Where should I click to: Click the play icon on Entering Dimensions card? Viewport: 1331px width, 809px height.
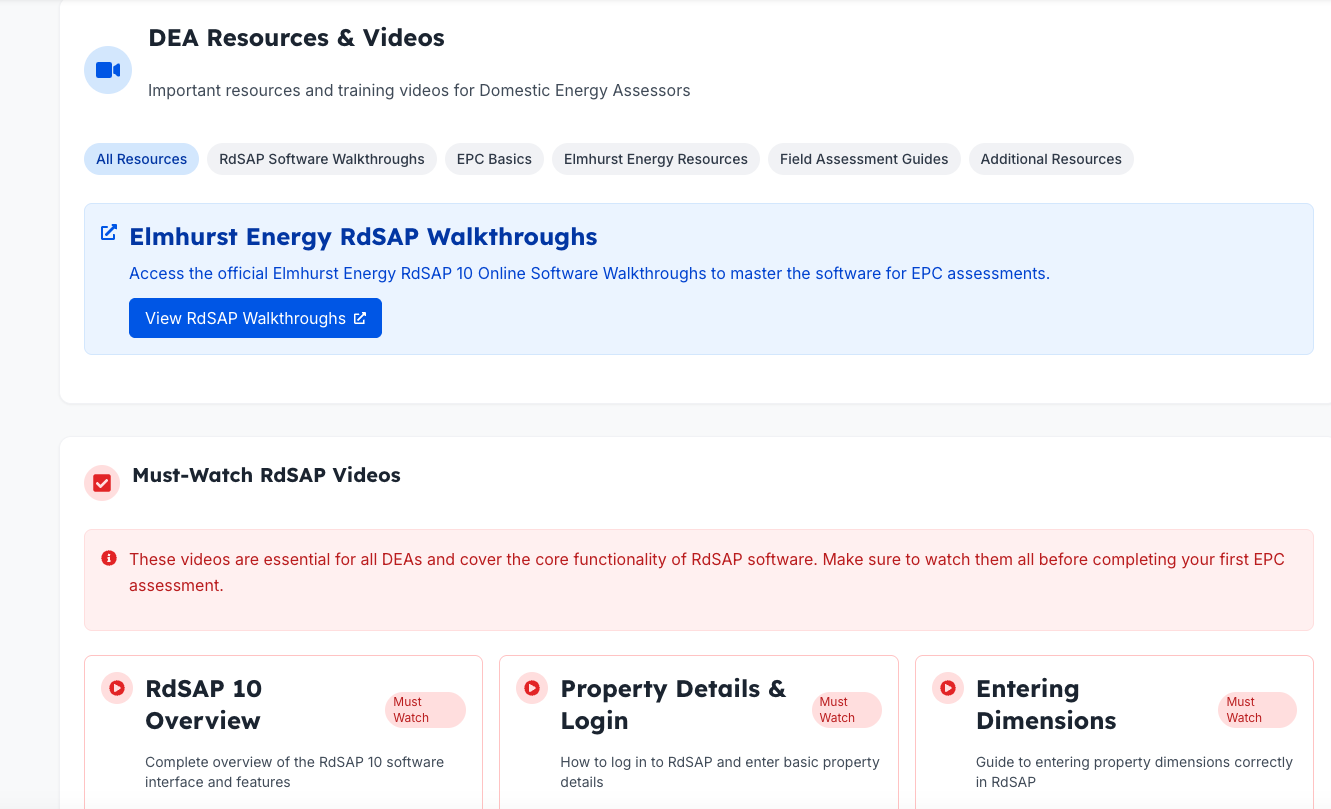(947, 688)
